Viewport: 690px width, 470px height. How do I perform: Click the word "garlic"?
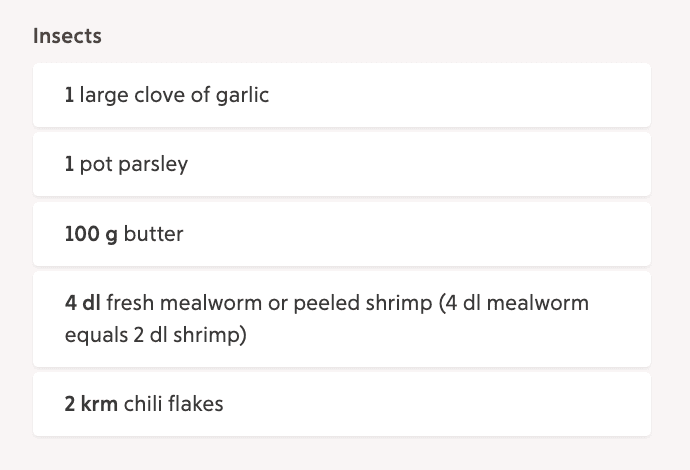pyautogui.click(x=242, y=95)
